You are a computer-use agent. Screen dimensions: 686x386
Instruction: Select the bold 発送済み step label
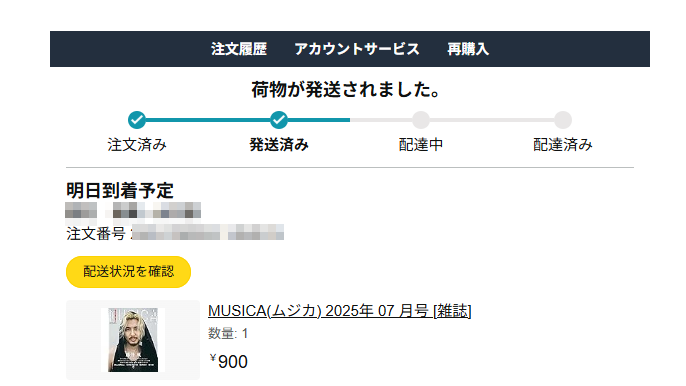279,144
